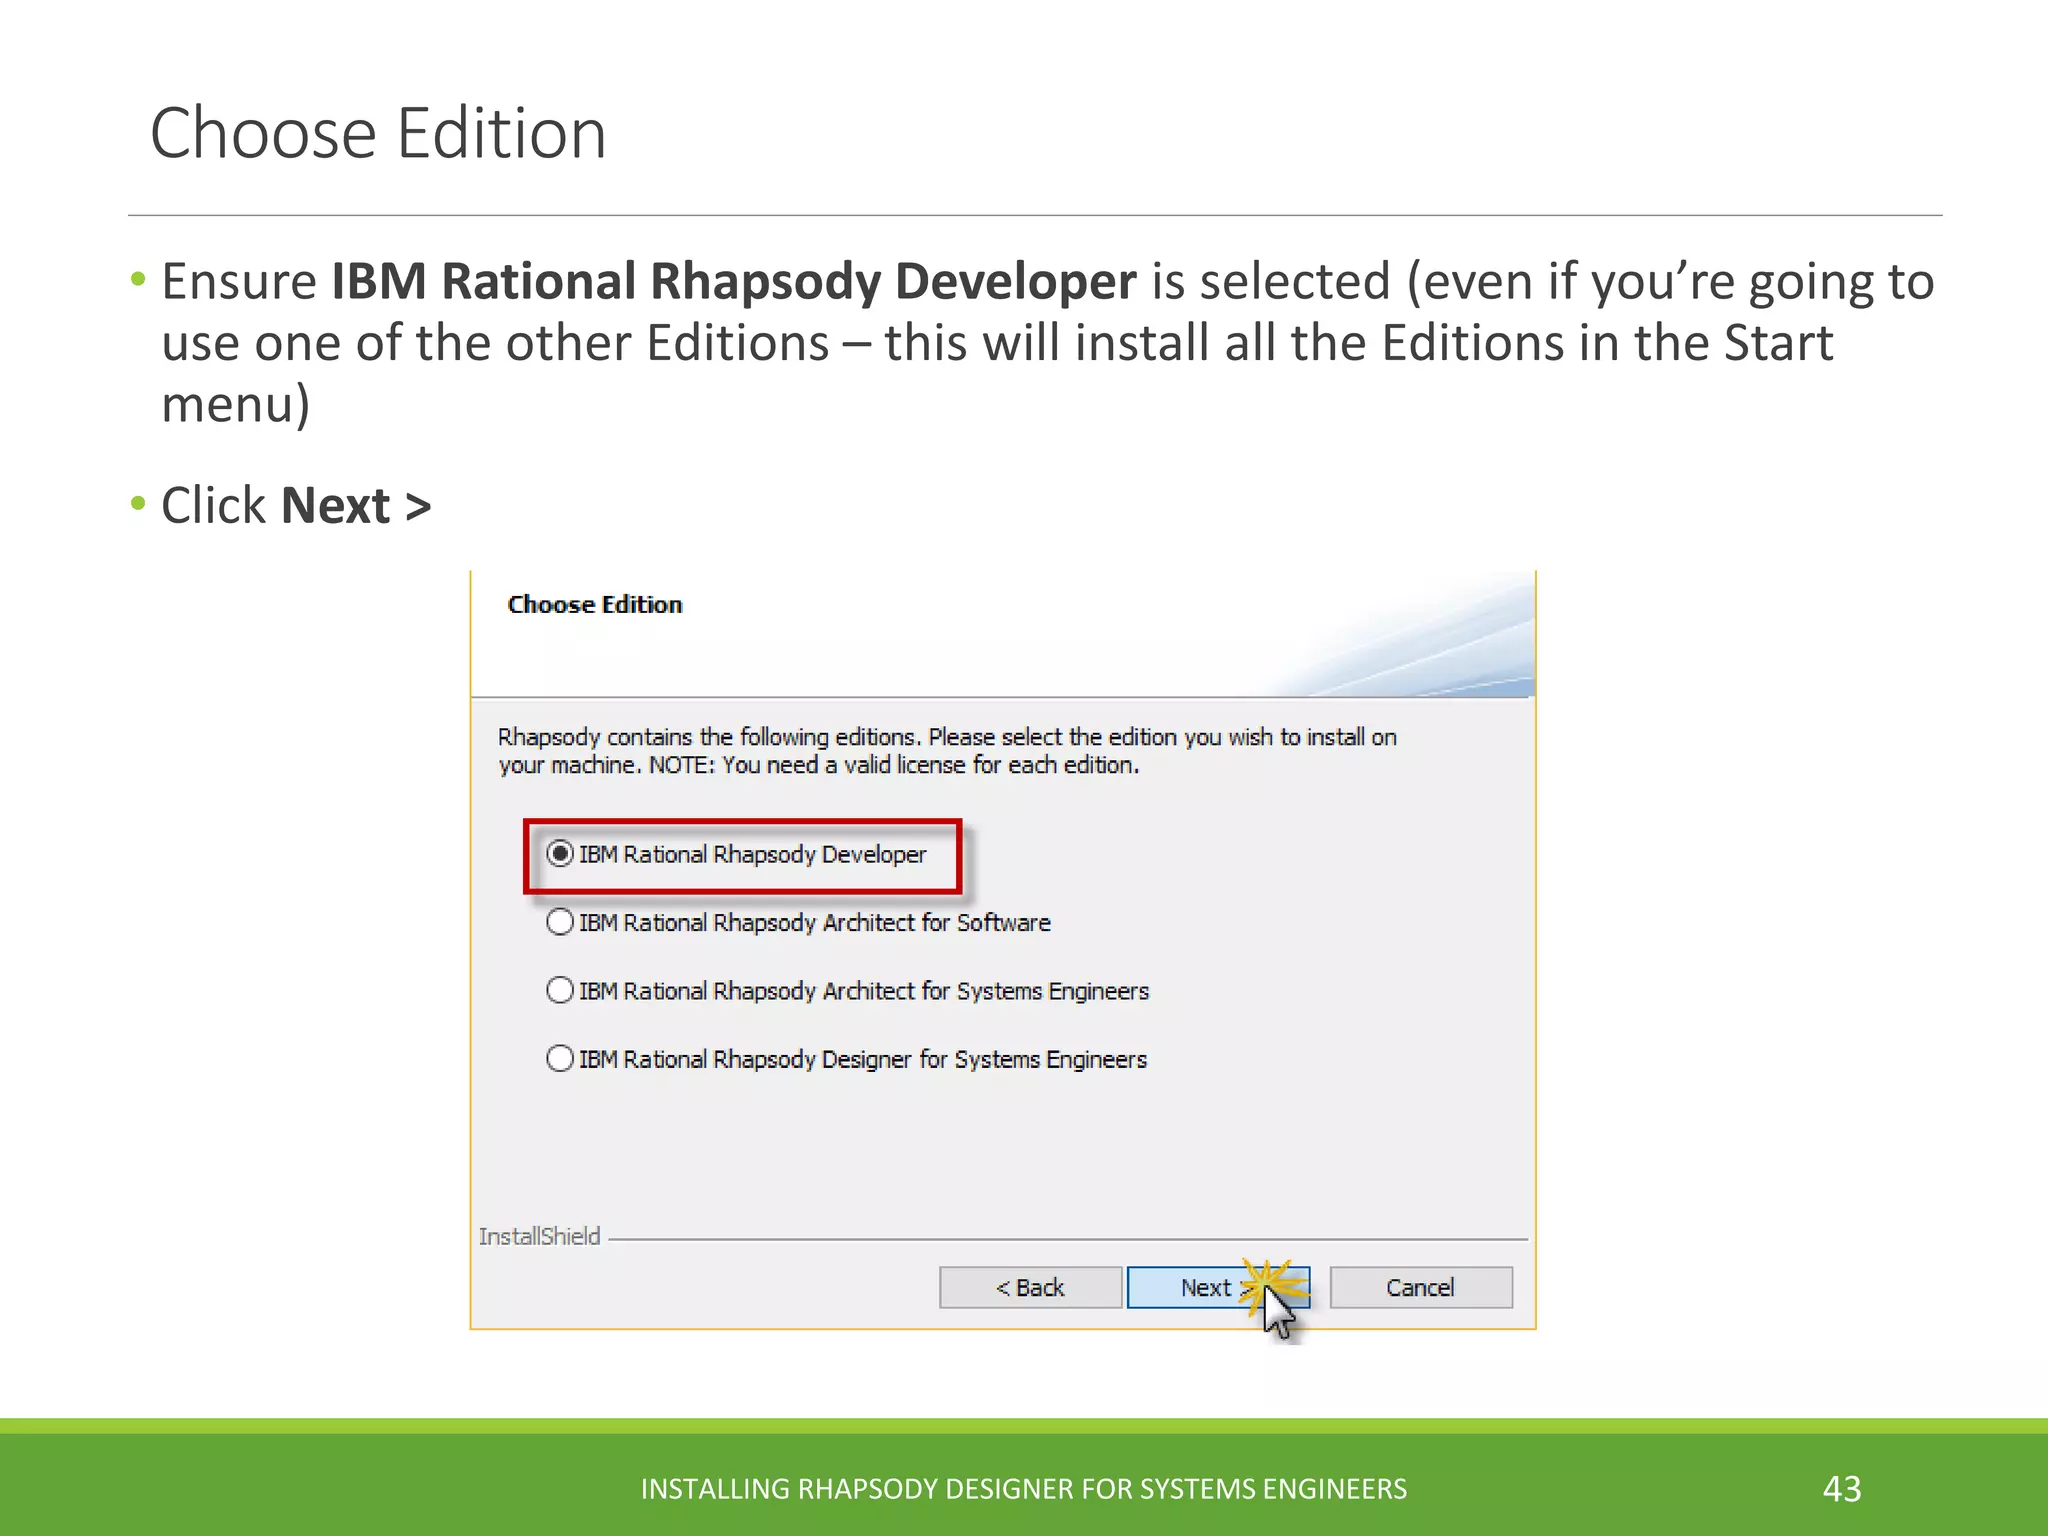
Task: Select IBM Rational Rhapsody Developer radio button
Action: click(560, 854)
